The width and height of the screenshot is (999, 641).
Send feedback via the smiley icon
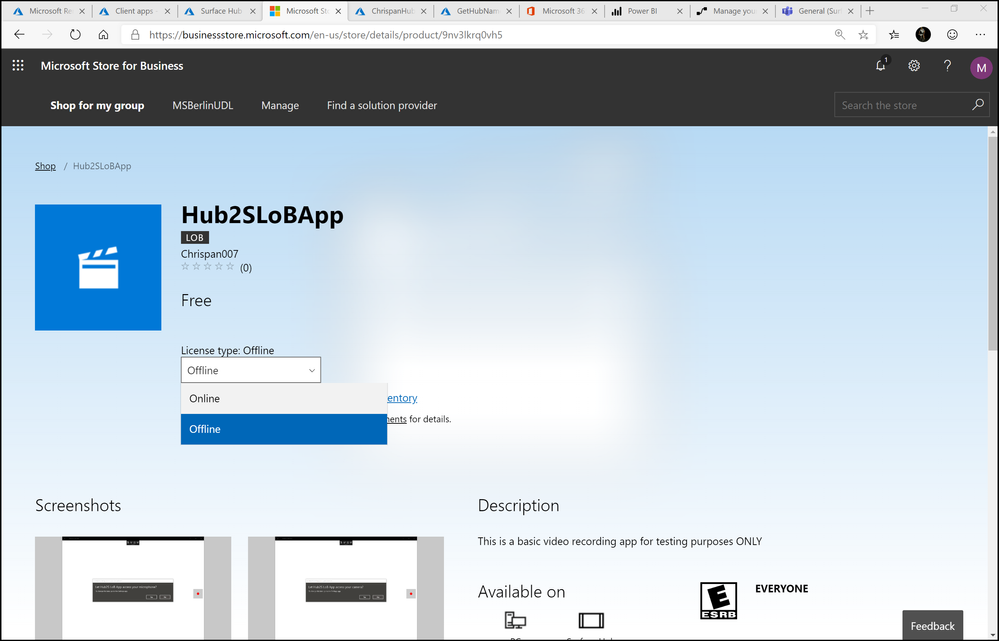pyautogui.click(x=952, y=34)
